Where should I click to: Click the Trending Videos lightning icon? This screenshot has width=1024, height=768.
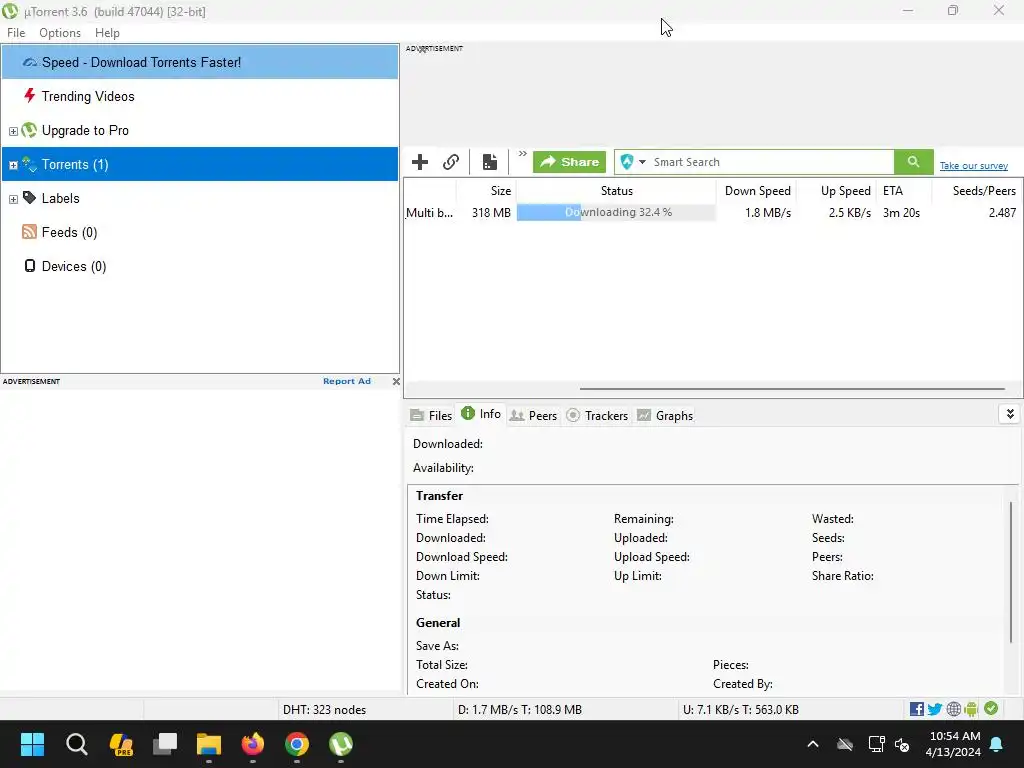click(x=29, y=96)
